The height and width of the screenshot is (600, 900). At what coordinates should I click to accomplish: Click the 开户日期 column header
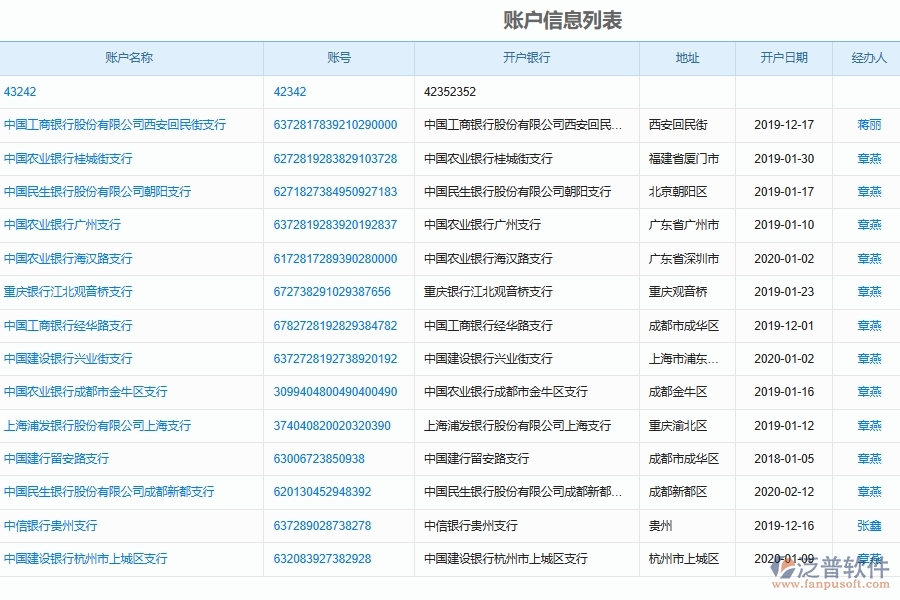click(785, 58)
